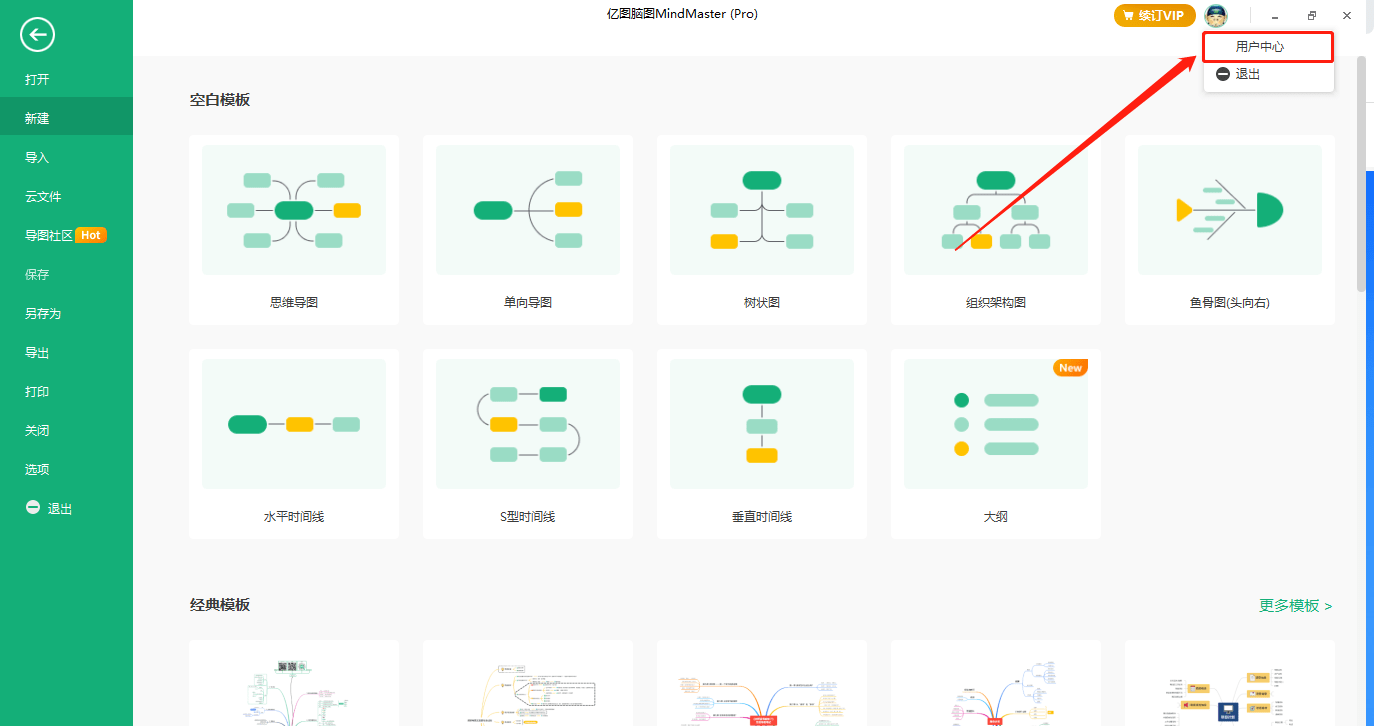Select 打印 in the sidebar

tap(66, 391)
